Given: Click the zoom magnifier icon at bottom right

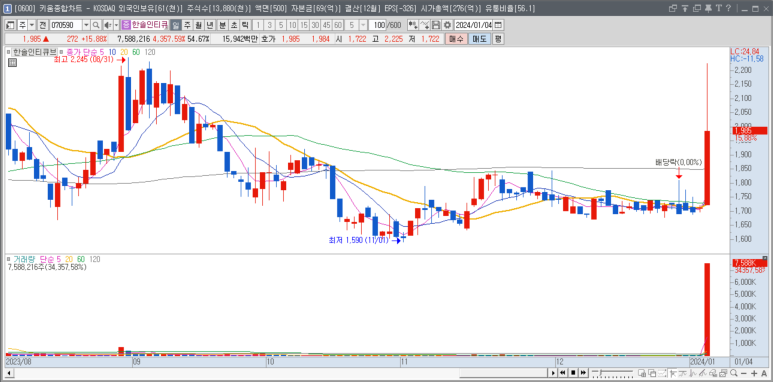Looking at the screenshot, I should pyautogui.click(x=734, y=373).
